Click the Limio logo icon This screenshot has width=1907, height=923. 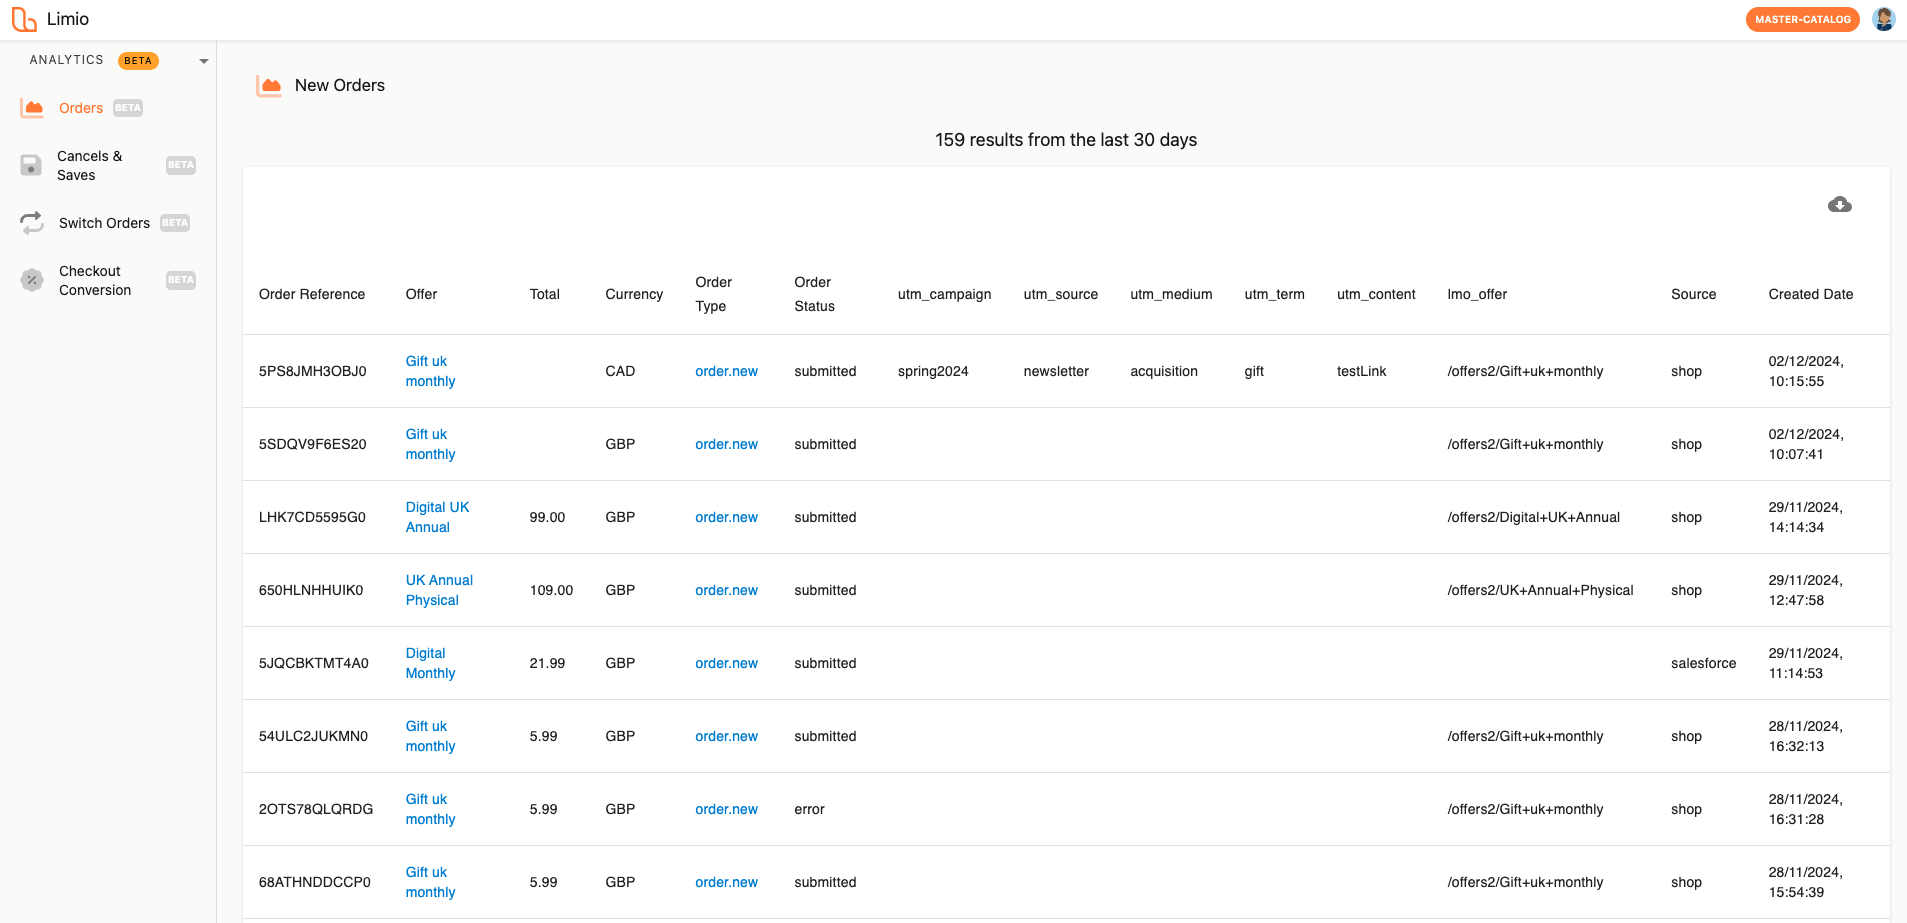[24, 19]
